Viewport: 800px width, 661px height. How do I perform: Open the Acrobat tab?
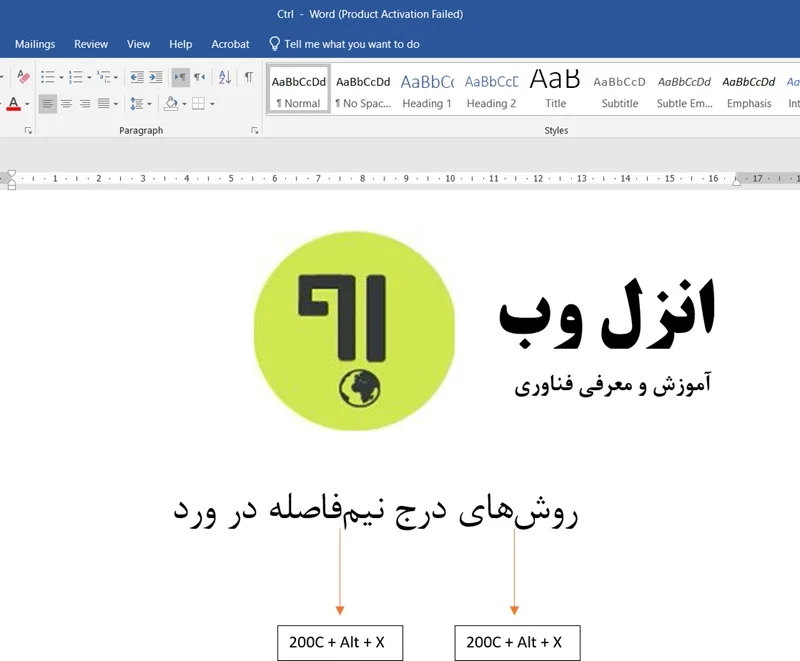[230, 44]
